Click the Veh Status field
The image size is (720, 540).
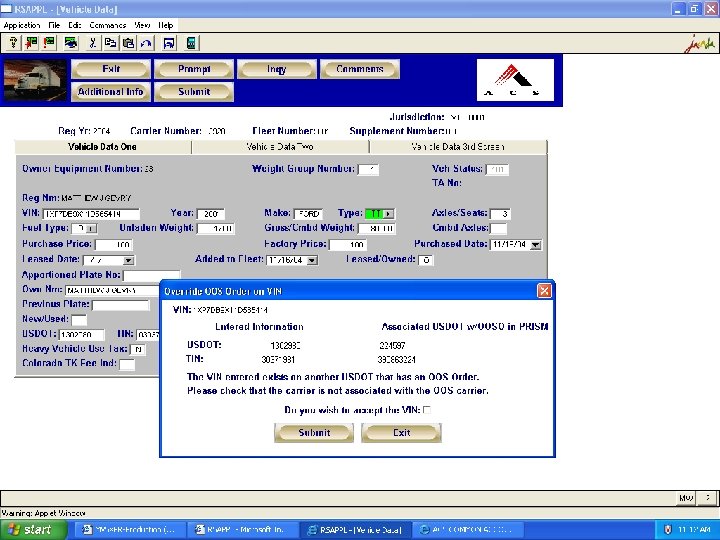click(497, 169)
